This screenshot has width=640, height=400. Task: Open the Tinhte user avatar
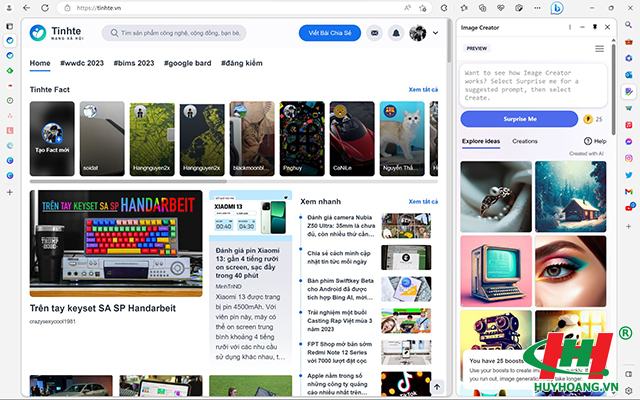coord(418,33)
